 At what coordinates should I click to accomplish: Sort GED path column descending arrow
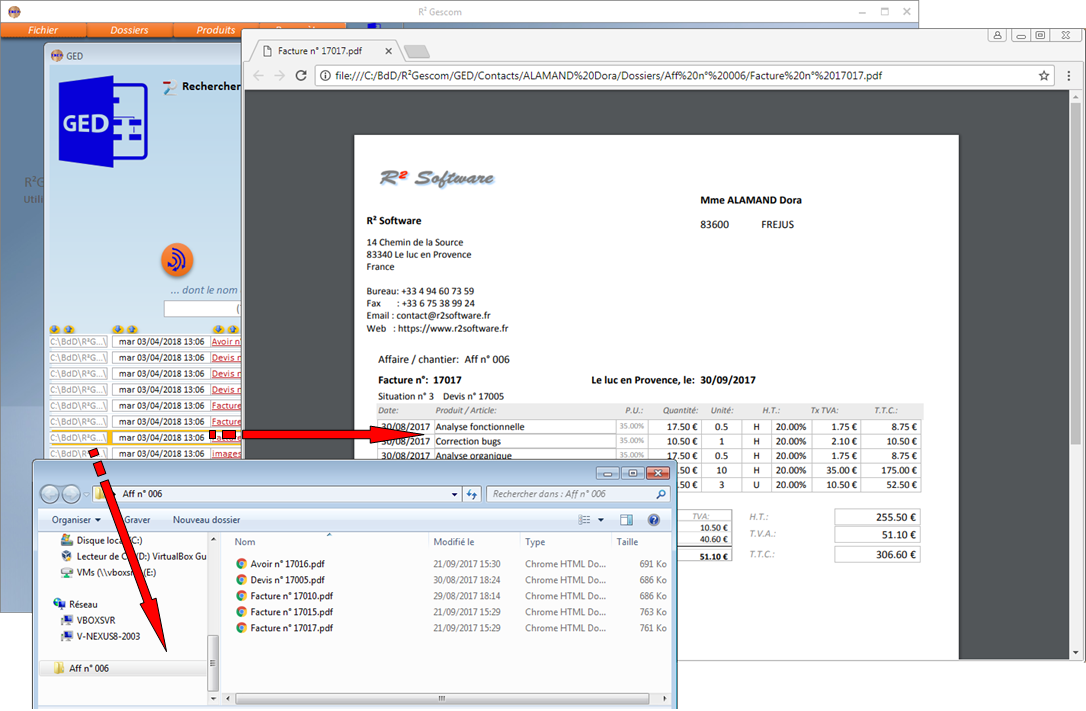(x=55, y=330)
